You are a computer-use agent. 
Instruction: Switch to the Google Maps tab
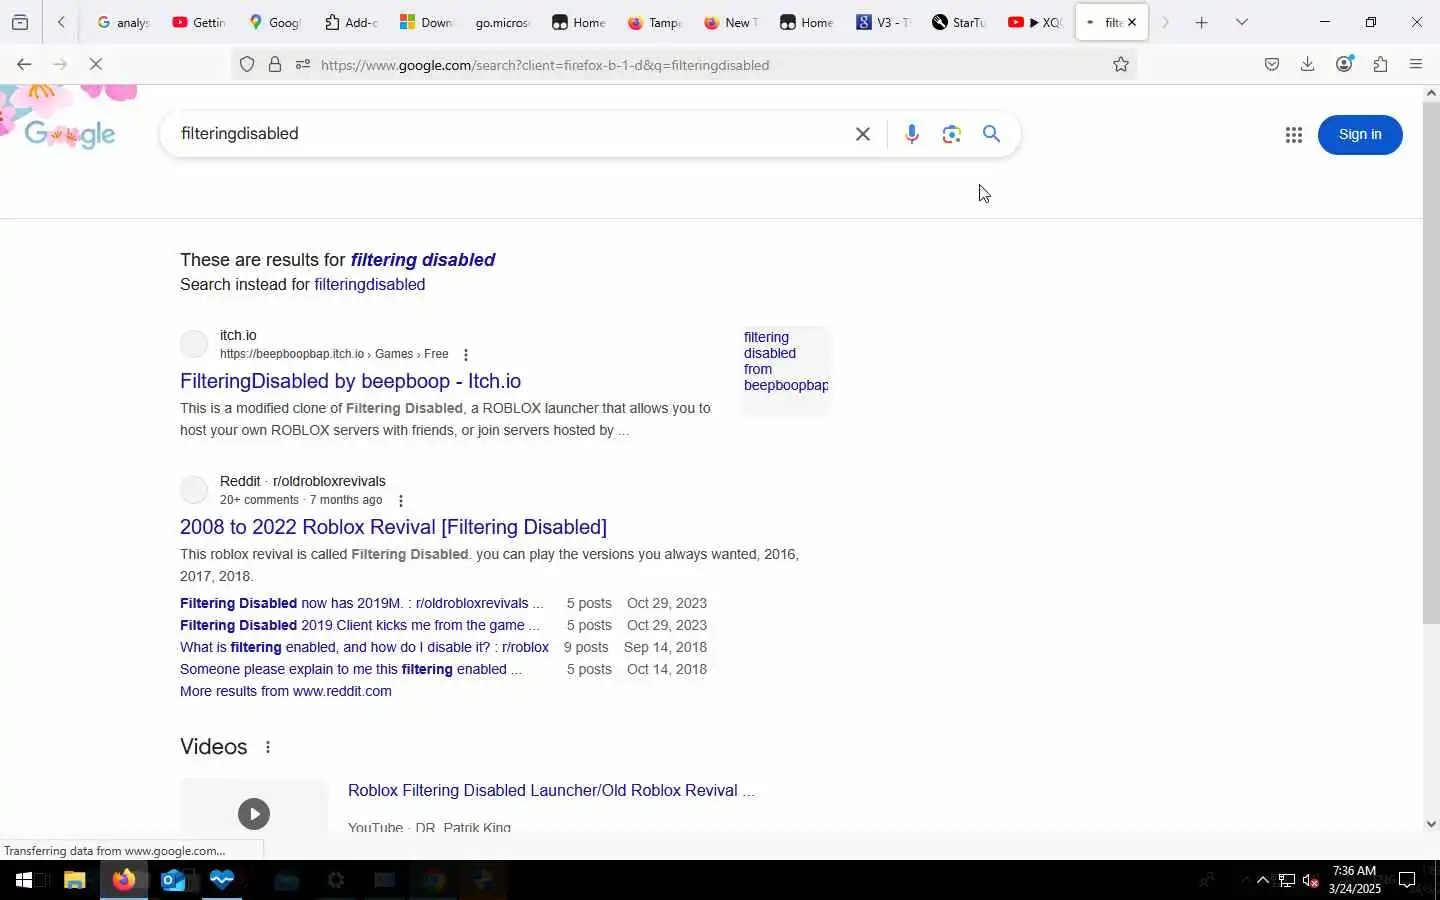pyautogui.click(x=275, y=22)
